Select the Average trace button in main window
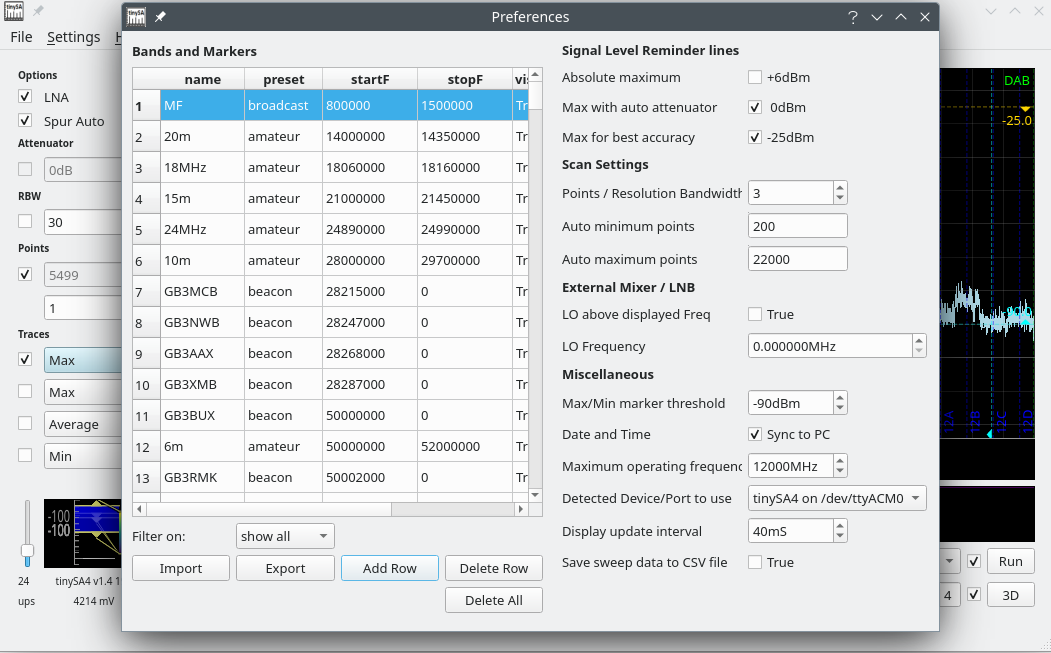The image size is (1051, 653). (x=83, y=424)
